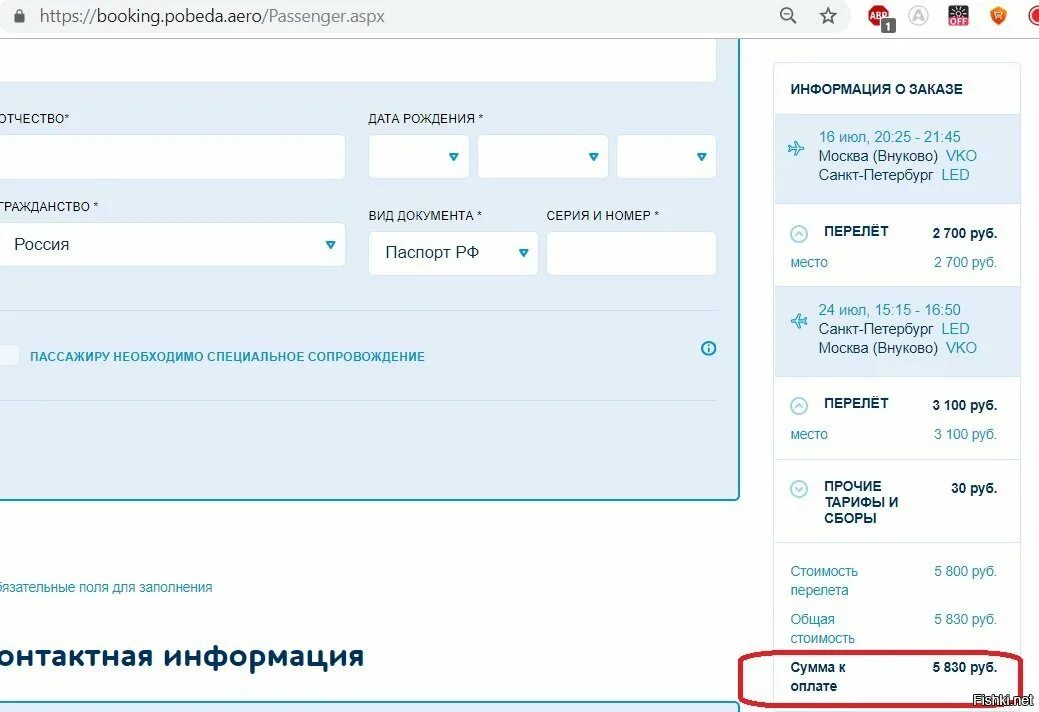
Task: Click the 5 800 руб. flight cost
Action: point(965,571)
